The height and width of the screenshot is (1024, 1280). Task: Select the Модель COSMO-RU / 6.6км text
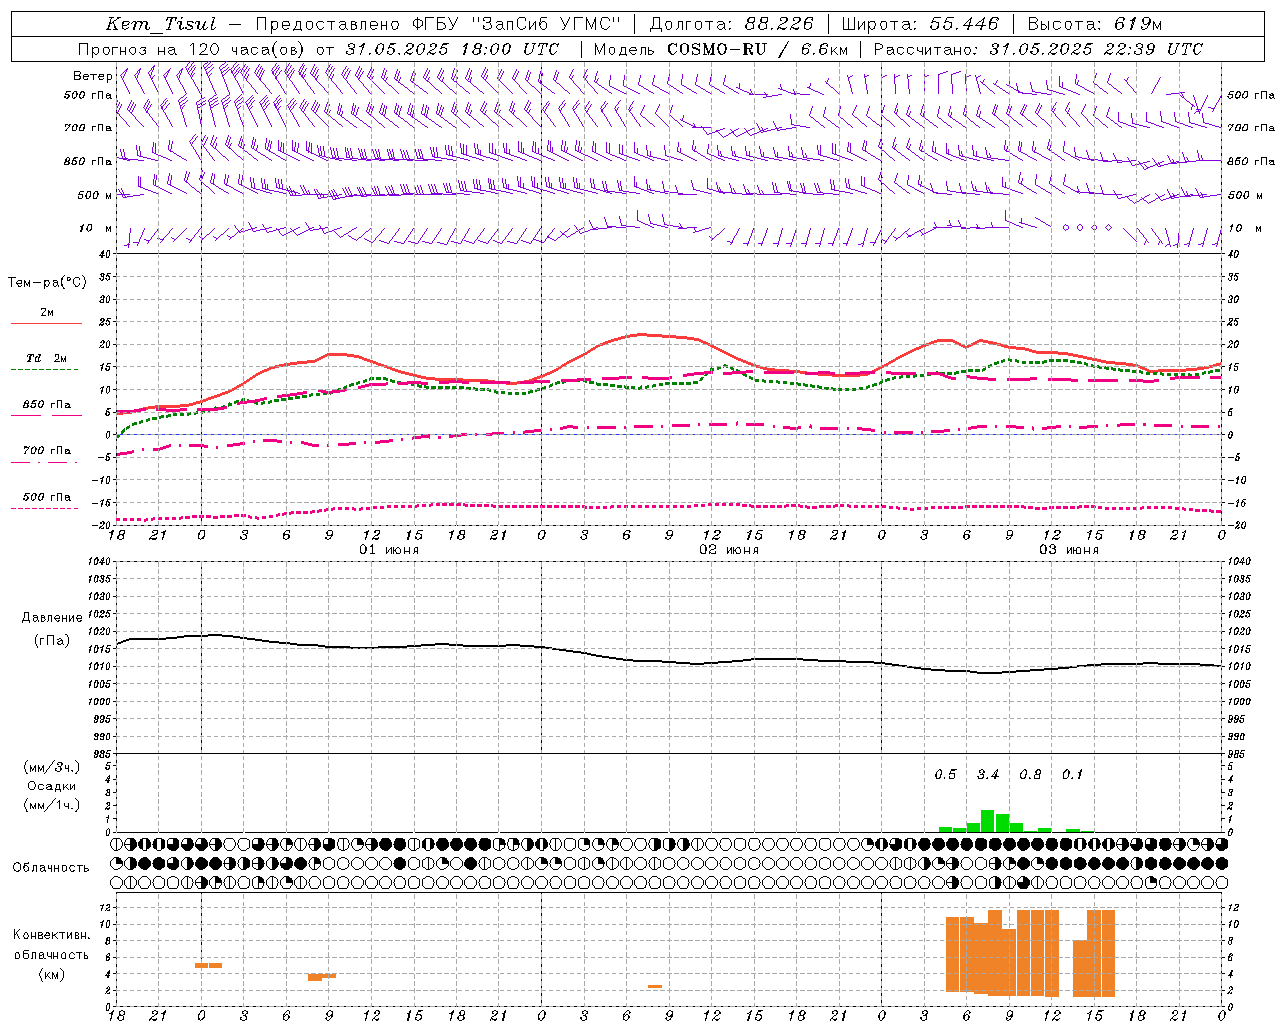[721, 49]
